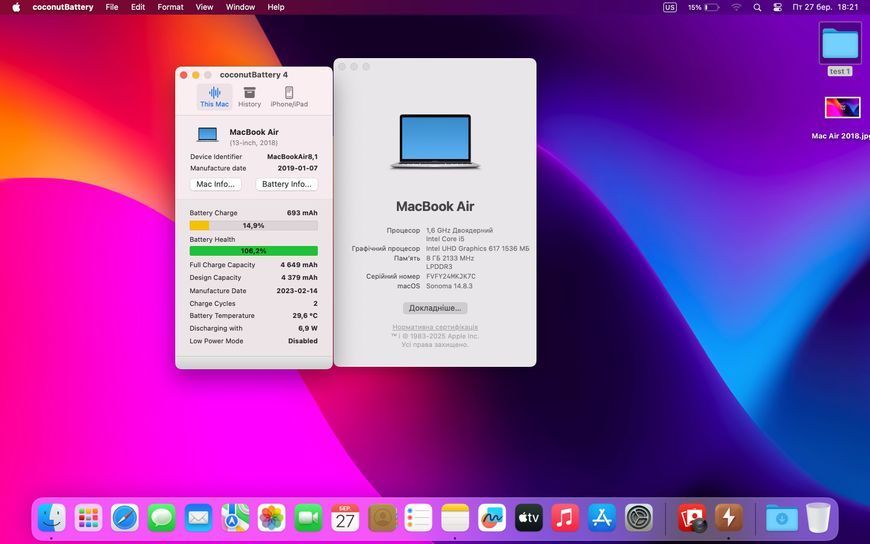Open App Store from the Dock
This screenshot has height=544, width=870.
click(602, 518)
